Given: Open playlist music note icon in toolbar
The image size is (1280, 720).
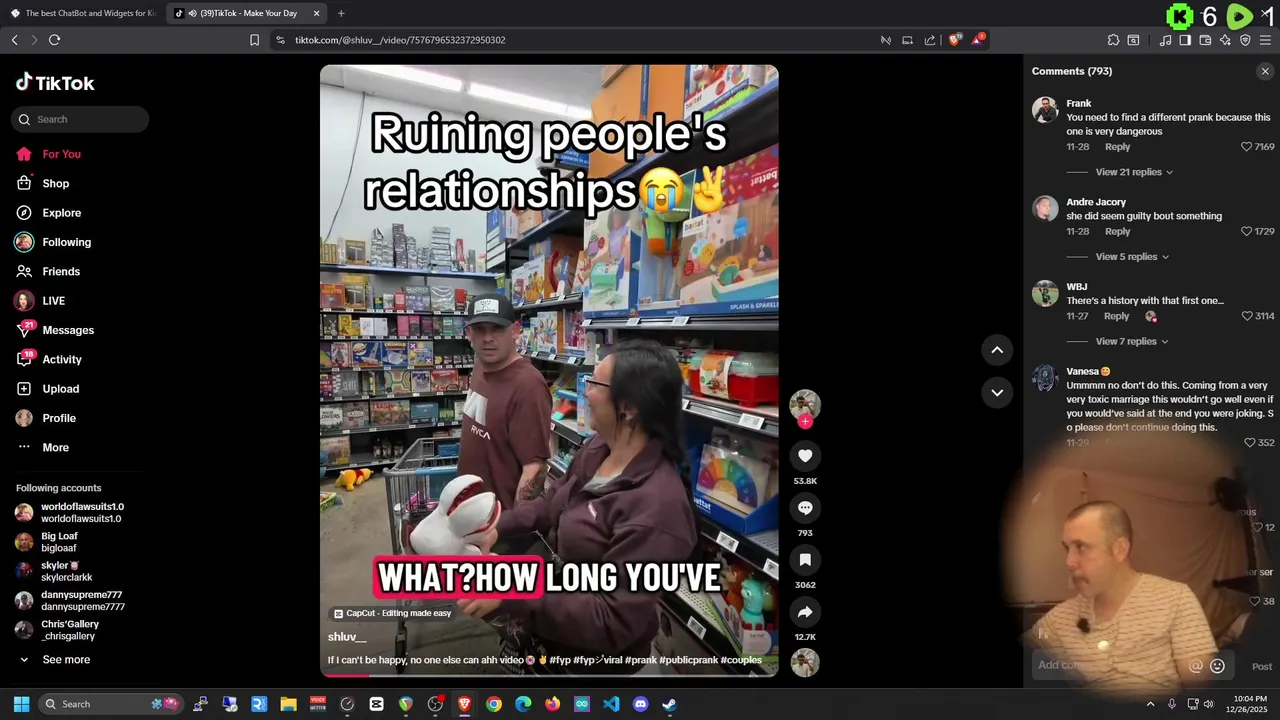Looking at the screenshot, I should pos(1165,40).
